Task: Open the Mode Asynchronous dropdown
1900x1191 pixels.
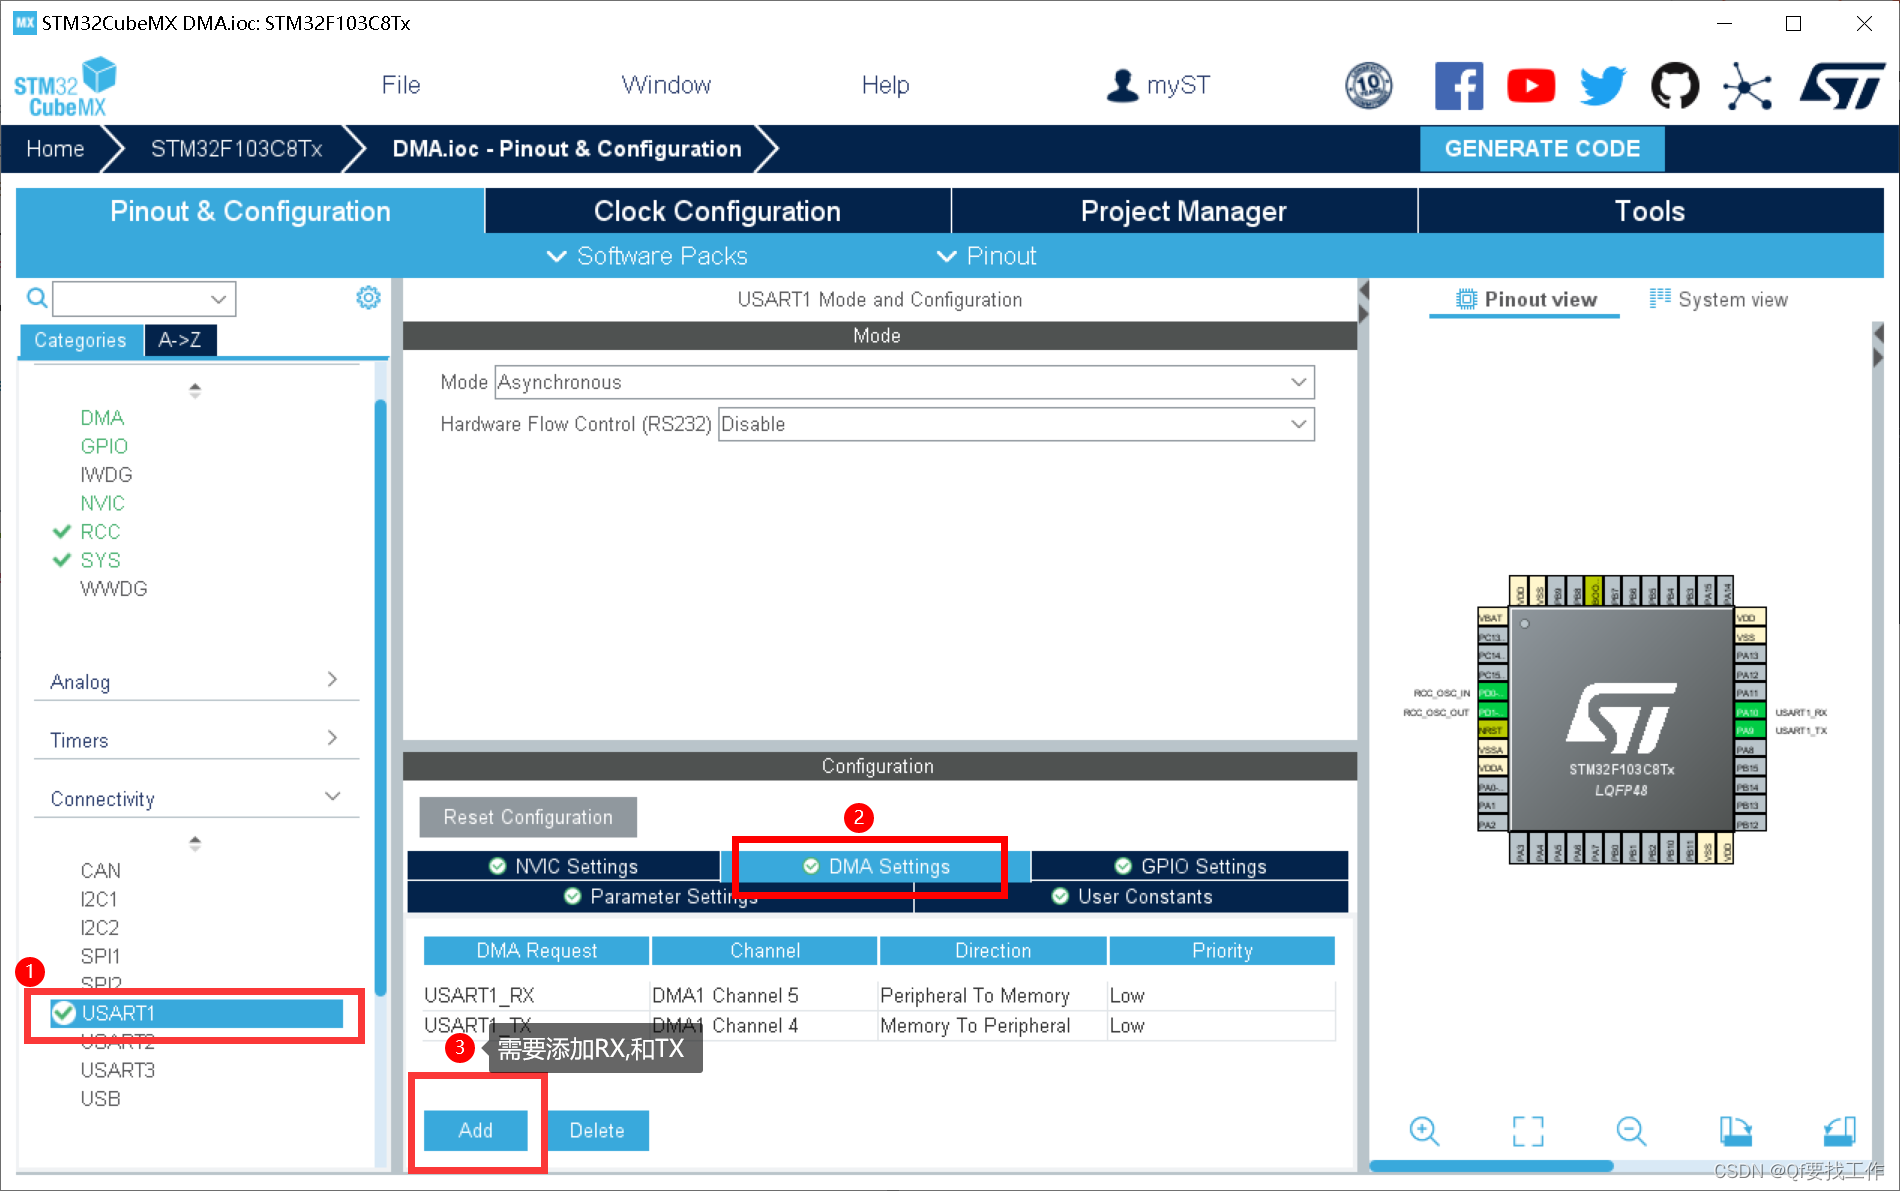Action: 905,382
